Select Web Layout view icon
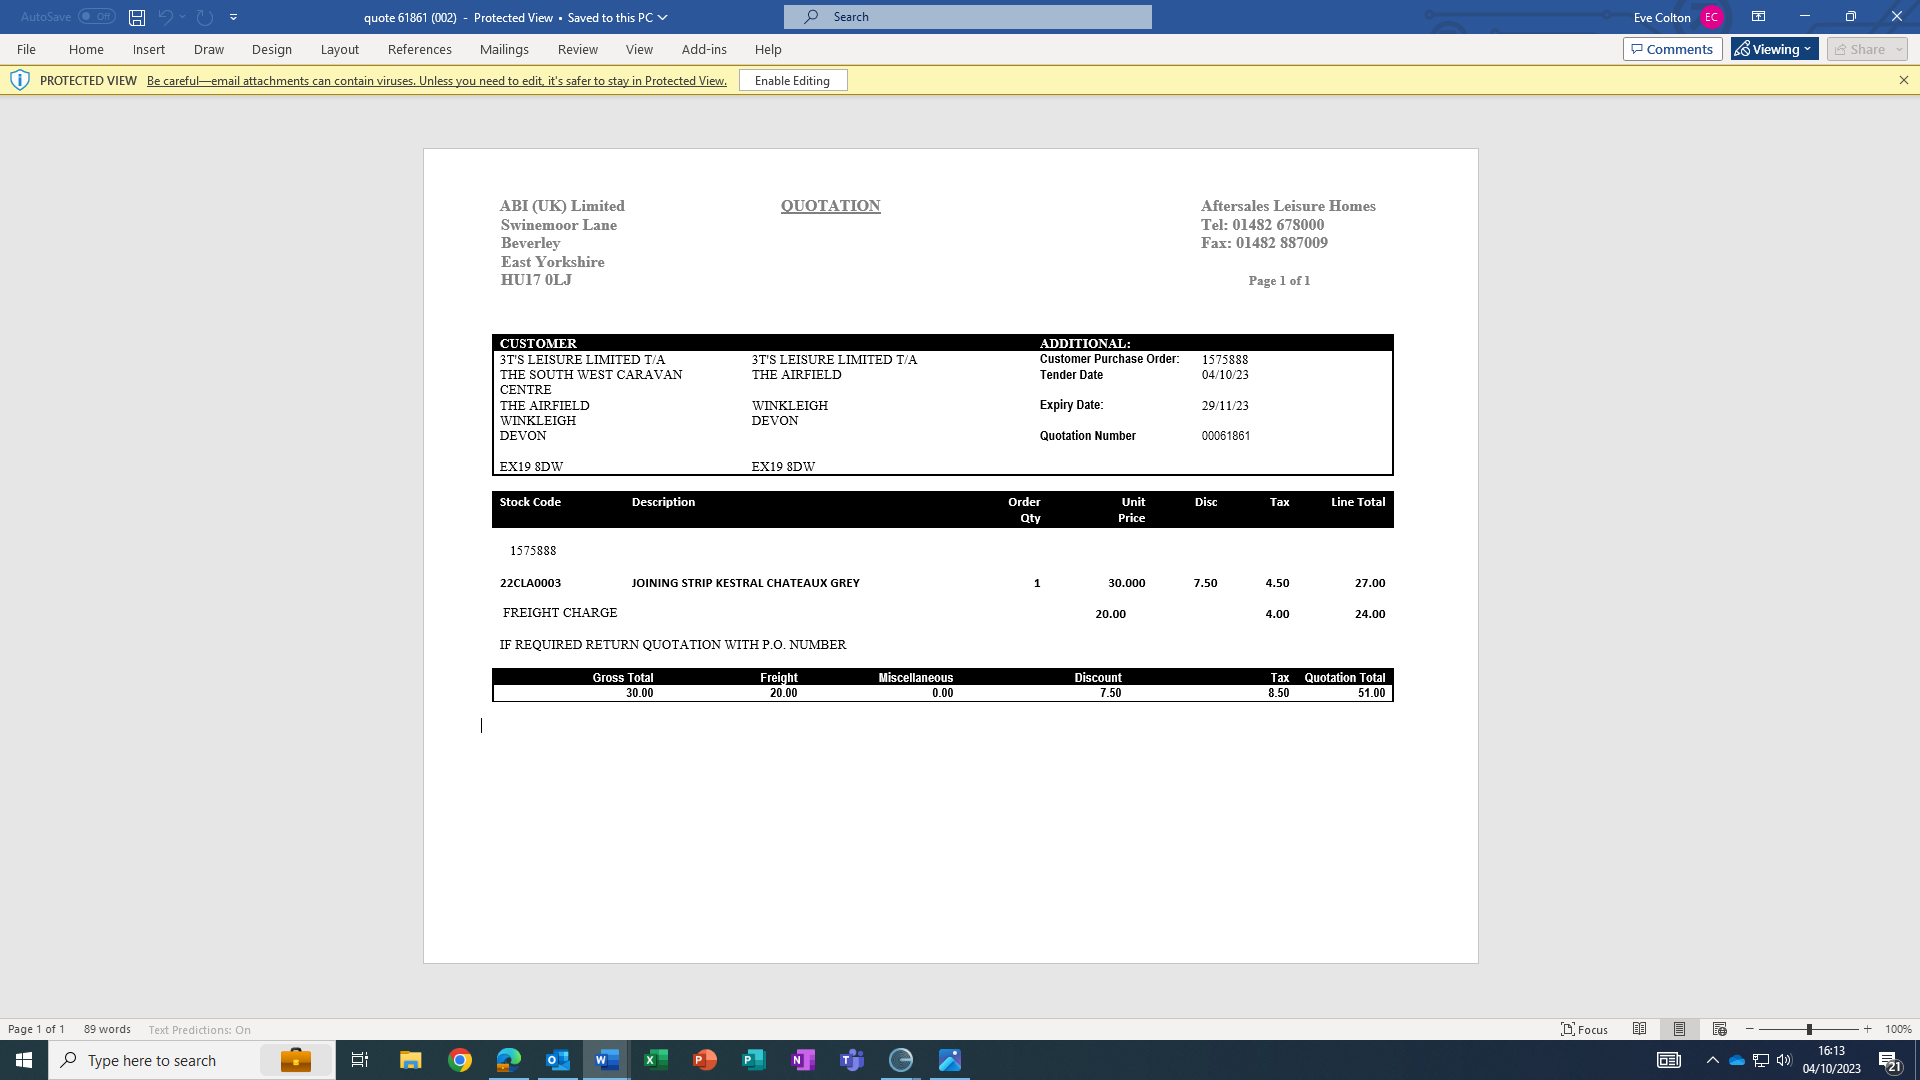This screenshot has height=1080, width=1920. coord(1719,1029)
